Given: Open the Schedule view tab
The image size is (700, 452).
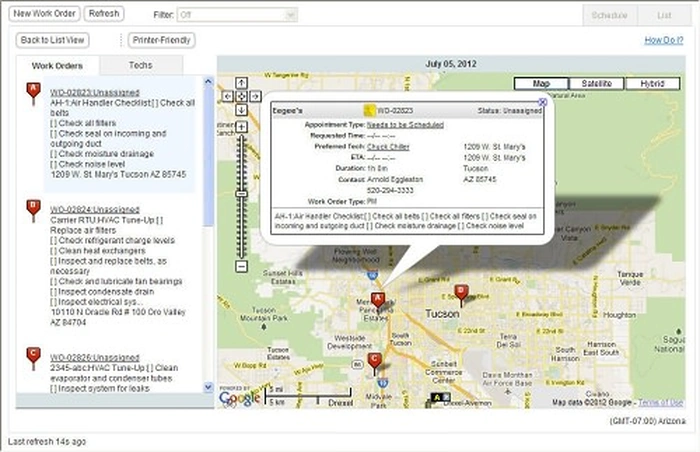Looking at the screenshot, I should (609, 15).
